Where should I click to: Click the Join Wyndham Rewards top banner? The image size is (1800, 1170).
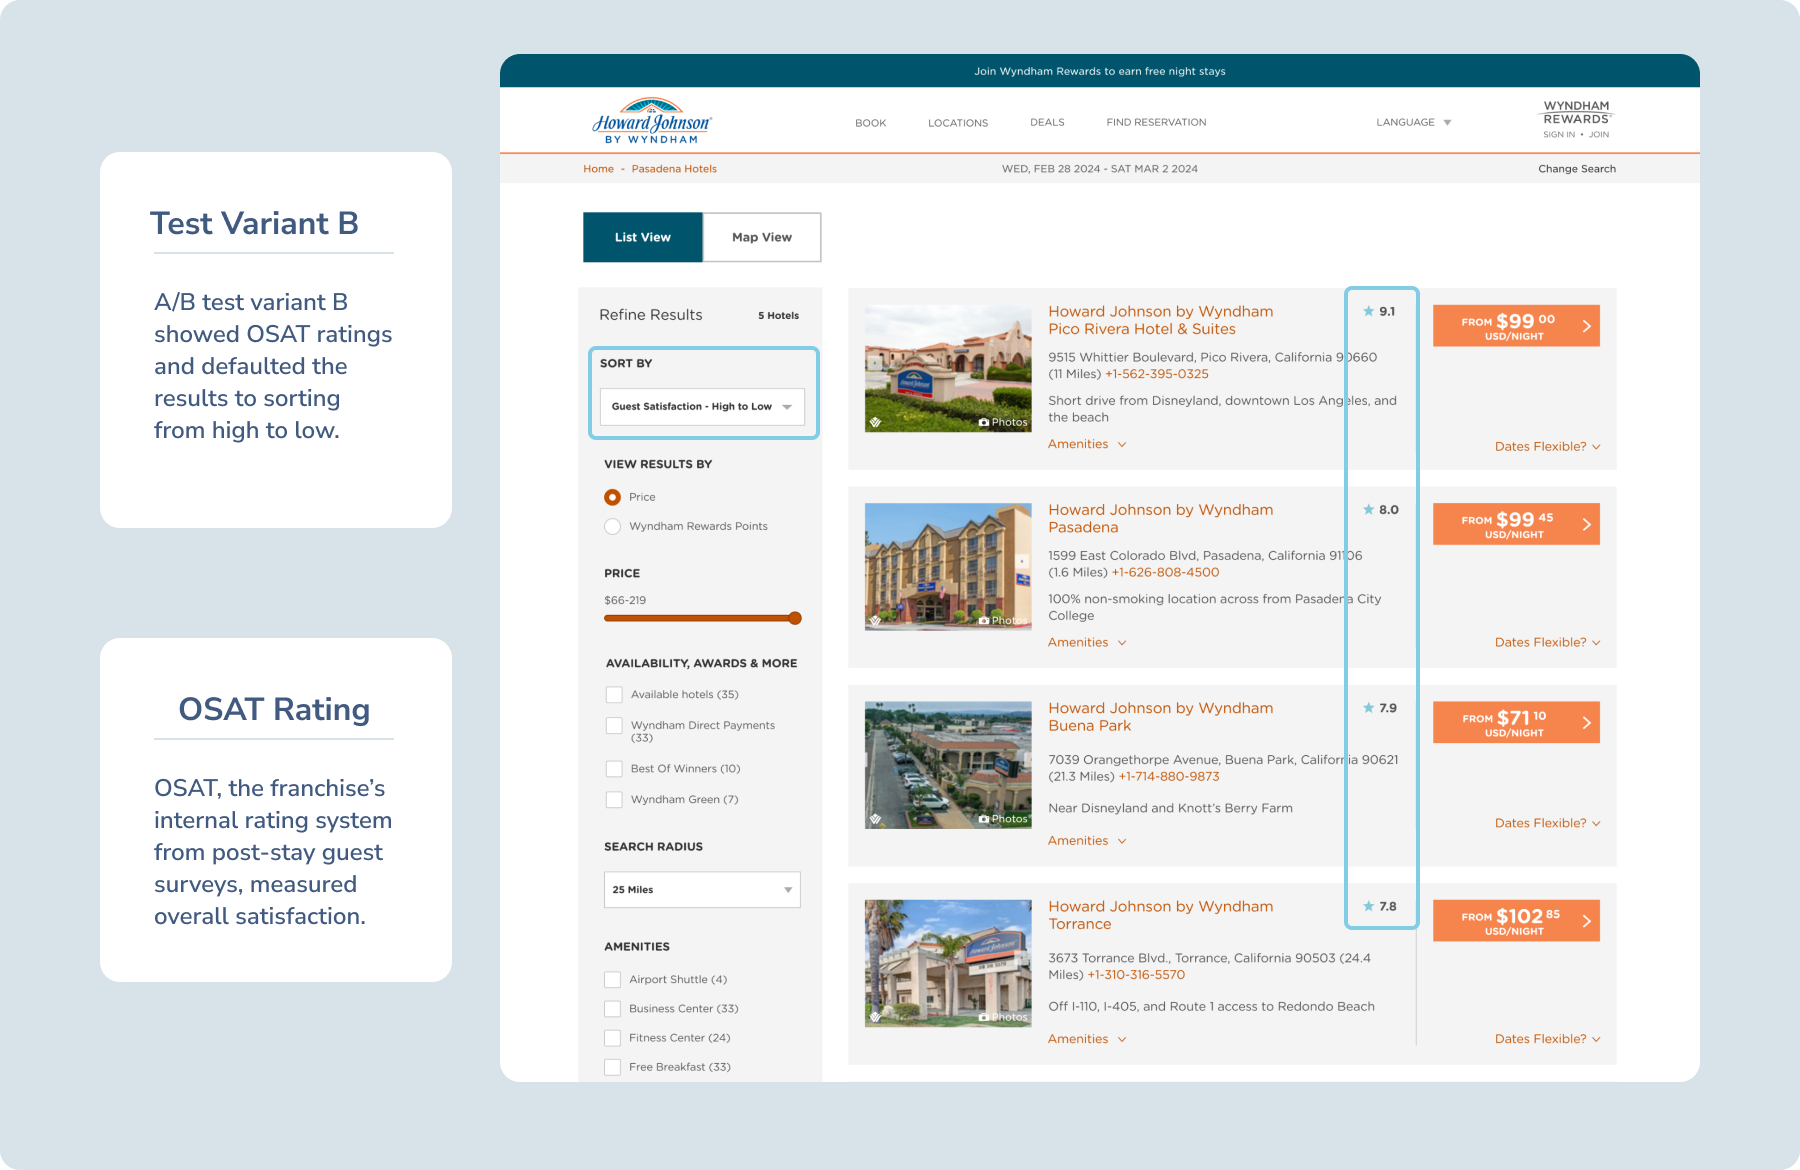[x=1099, y=71]
